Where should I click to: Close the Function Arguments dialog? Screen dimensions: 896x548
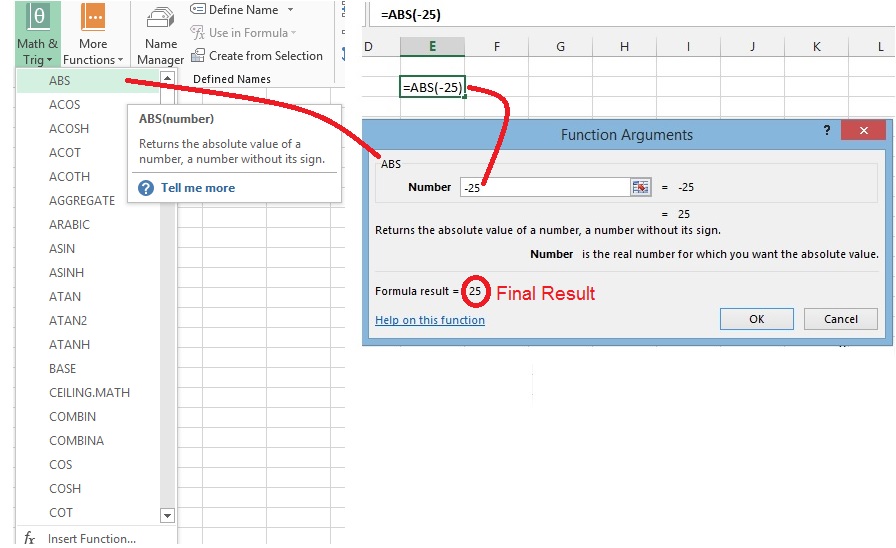[x=863, y=130]
